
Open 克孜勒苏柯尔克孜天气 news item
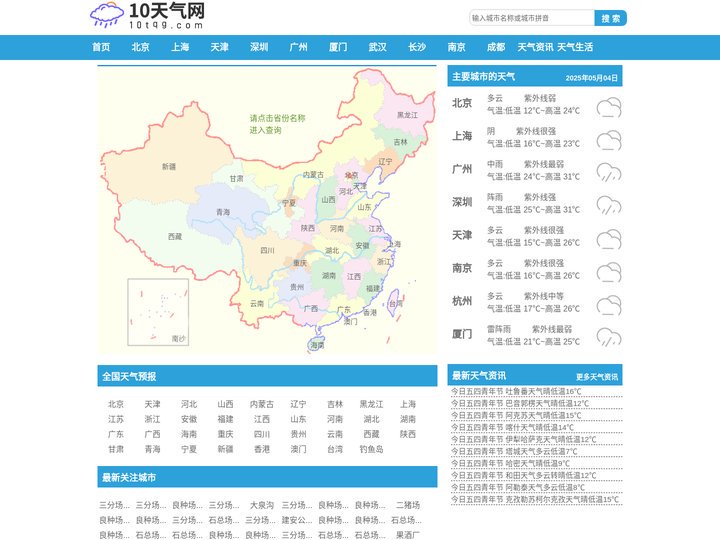[535, 499]
